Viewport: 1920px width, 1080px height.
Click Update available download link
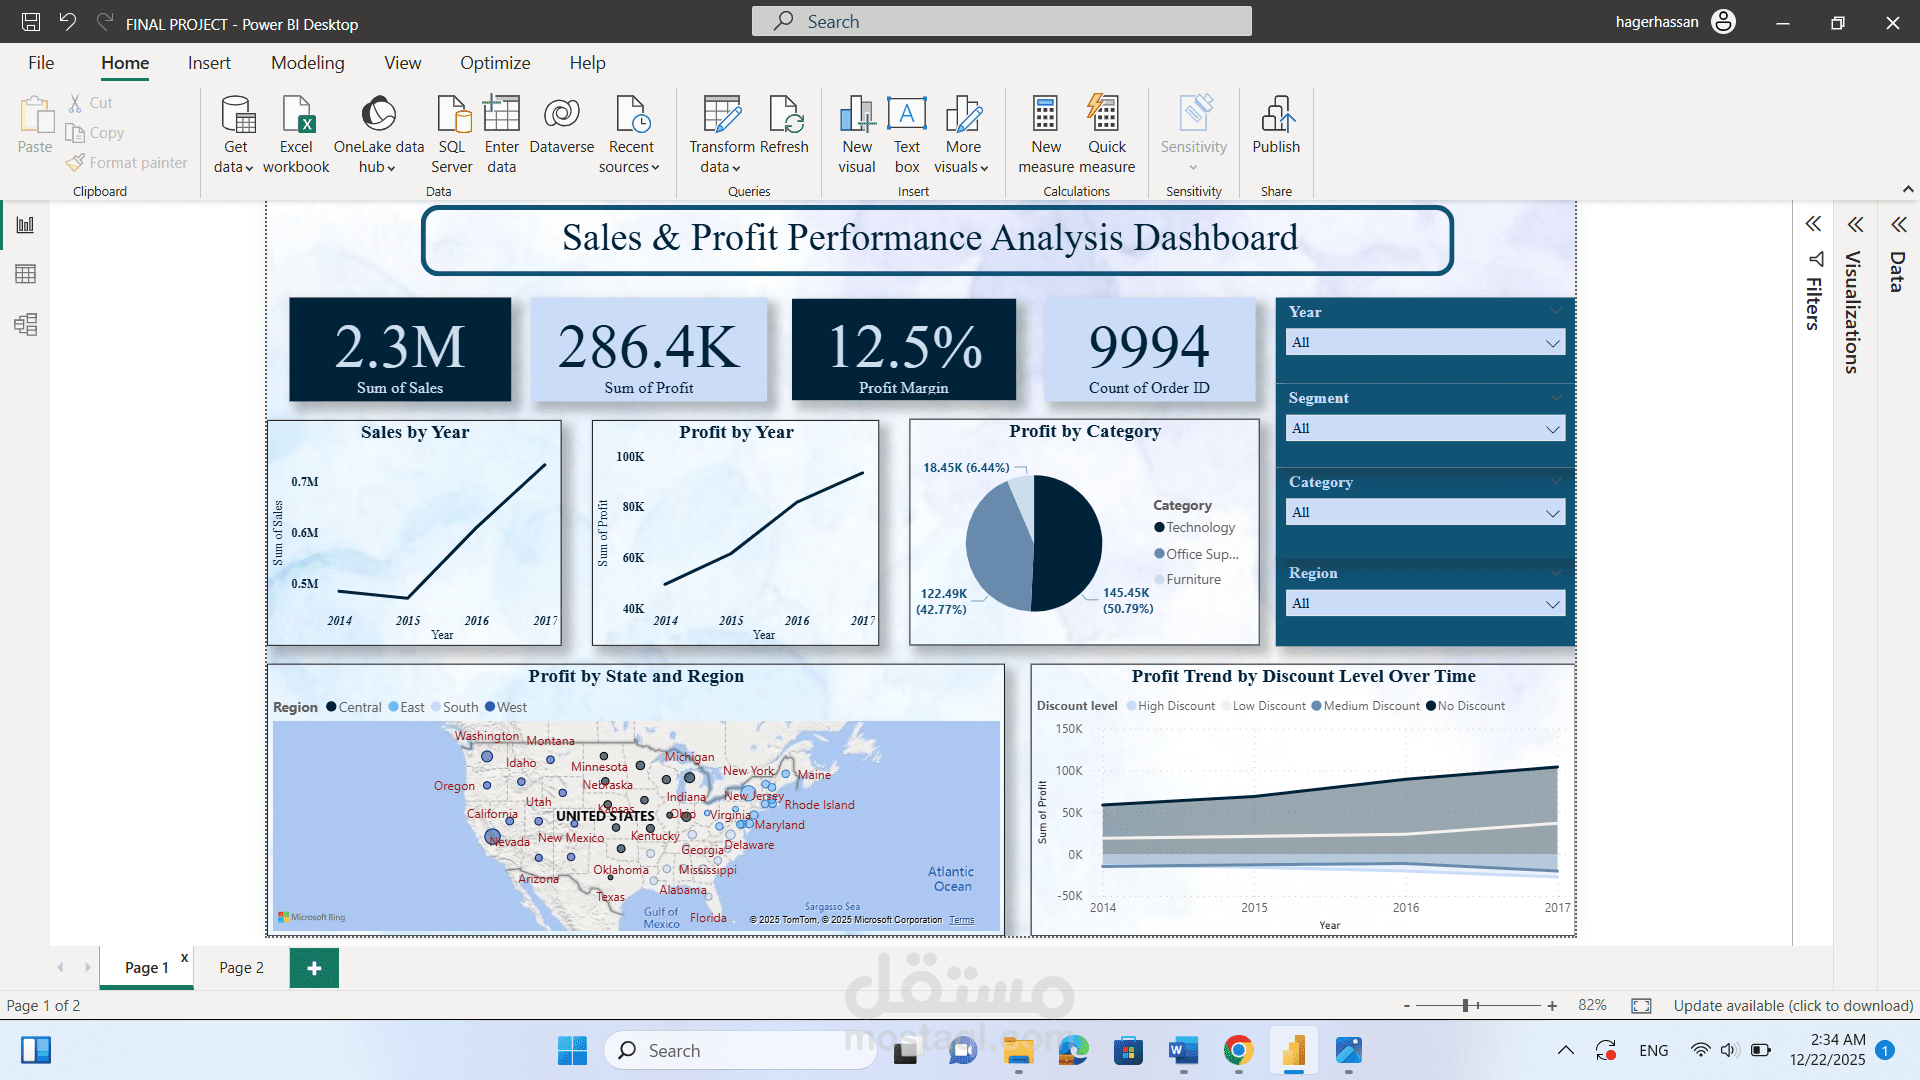pyautogui.click(x=1793, y=1005)
